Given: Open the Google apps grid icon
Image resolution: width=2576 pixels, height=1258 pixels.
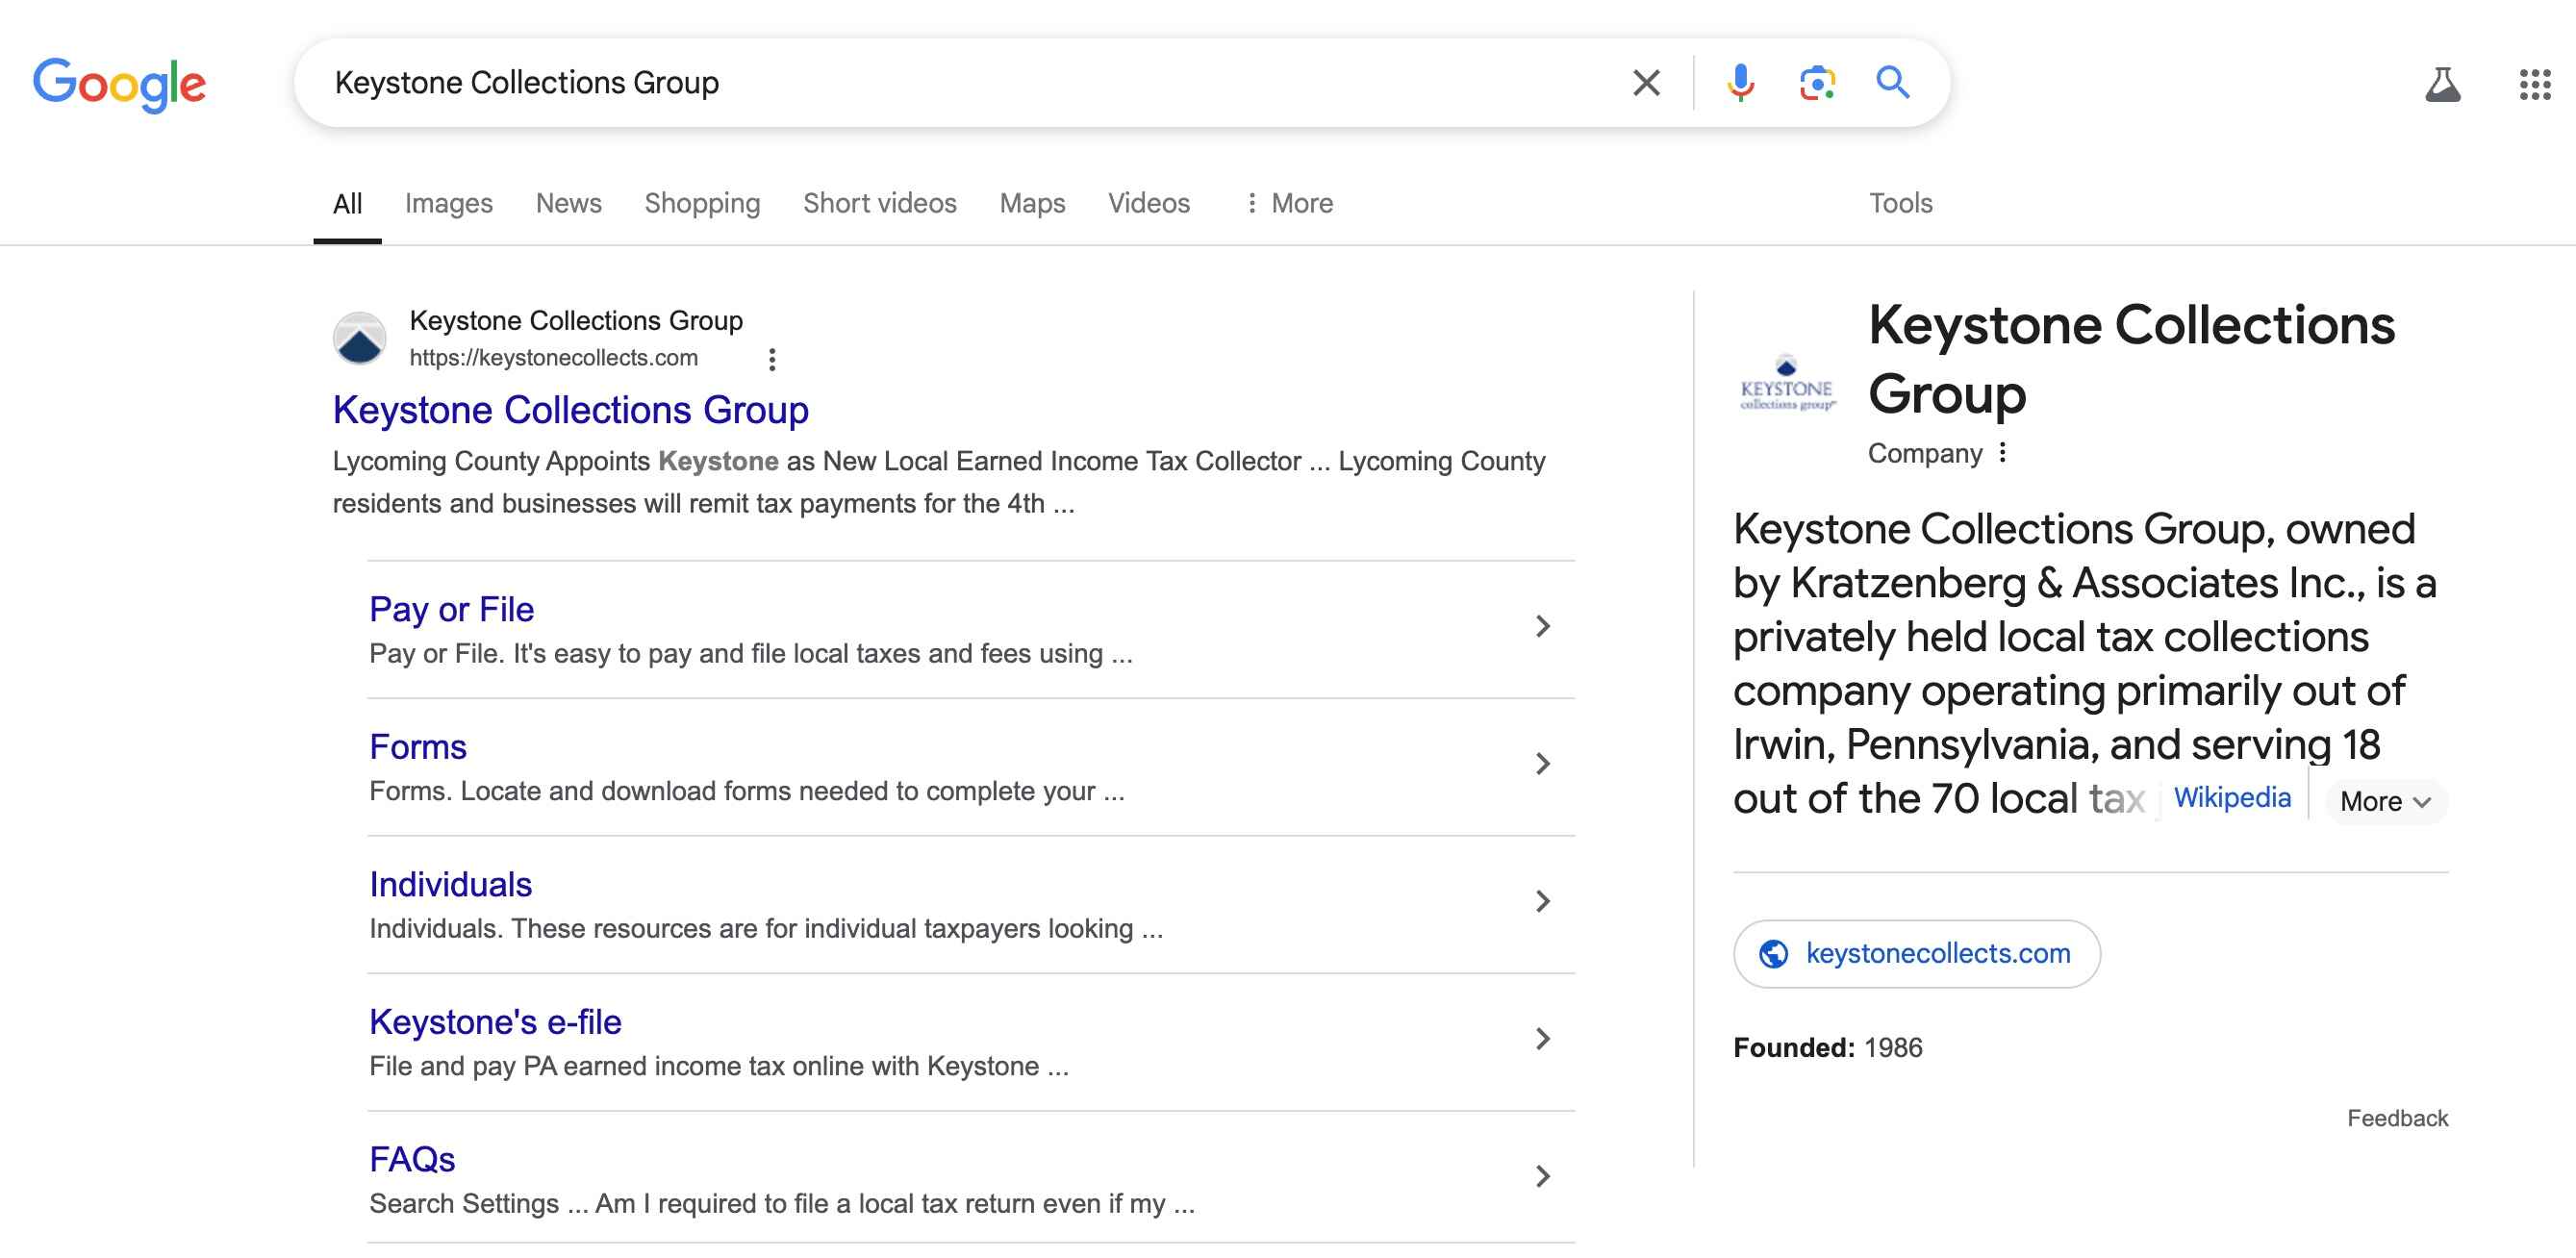Looking at the screenshot, I should tap(2535, 84).
